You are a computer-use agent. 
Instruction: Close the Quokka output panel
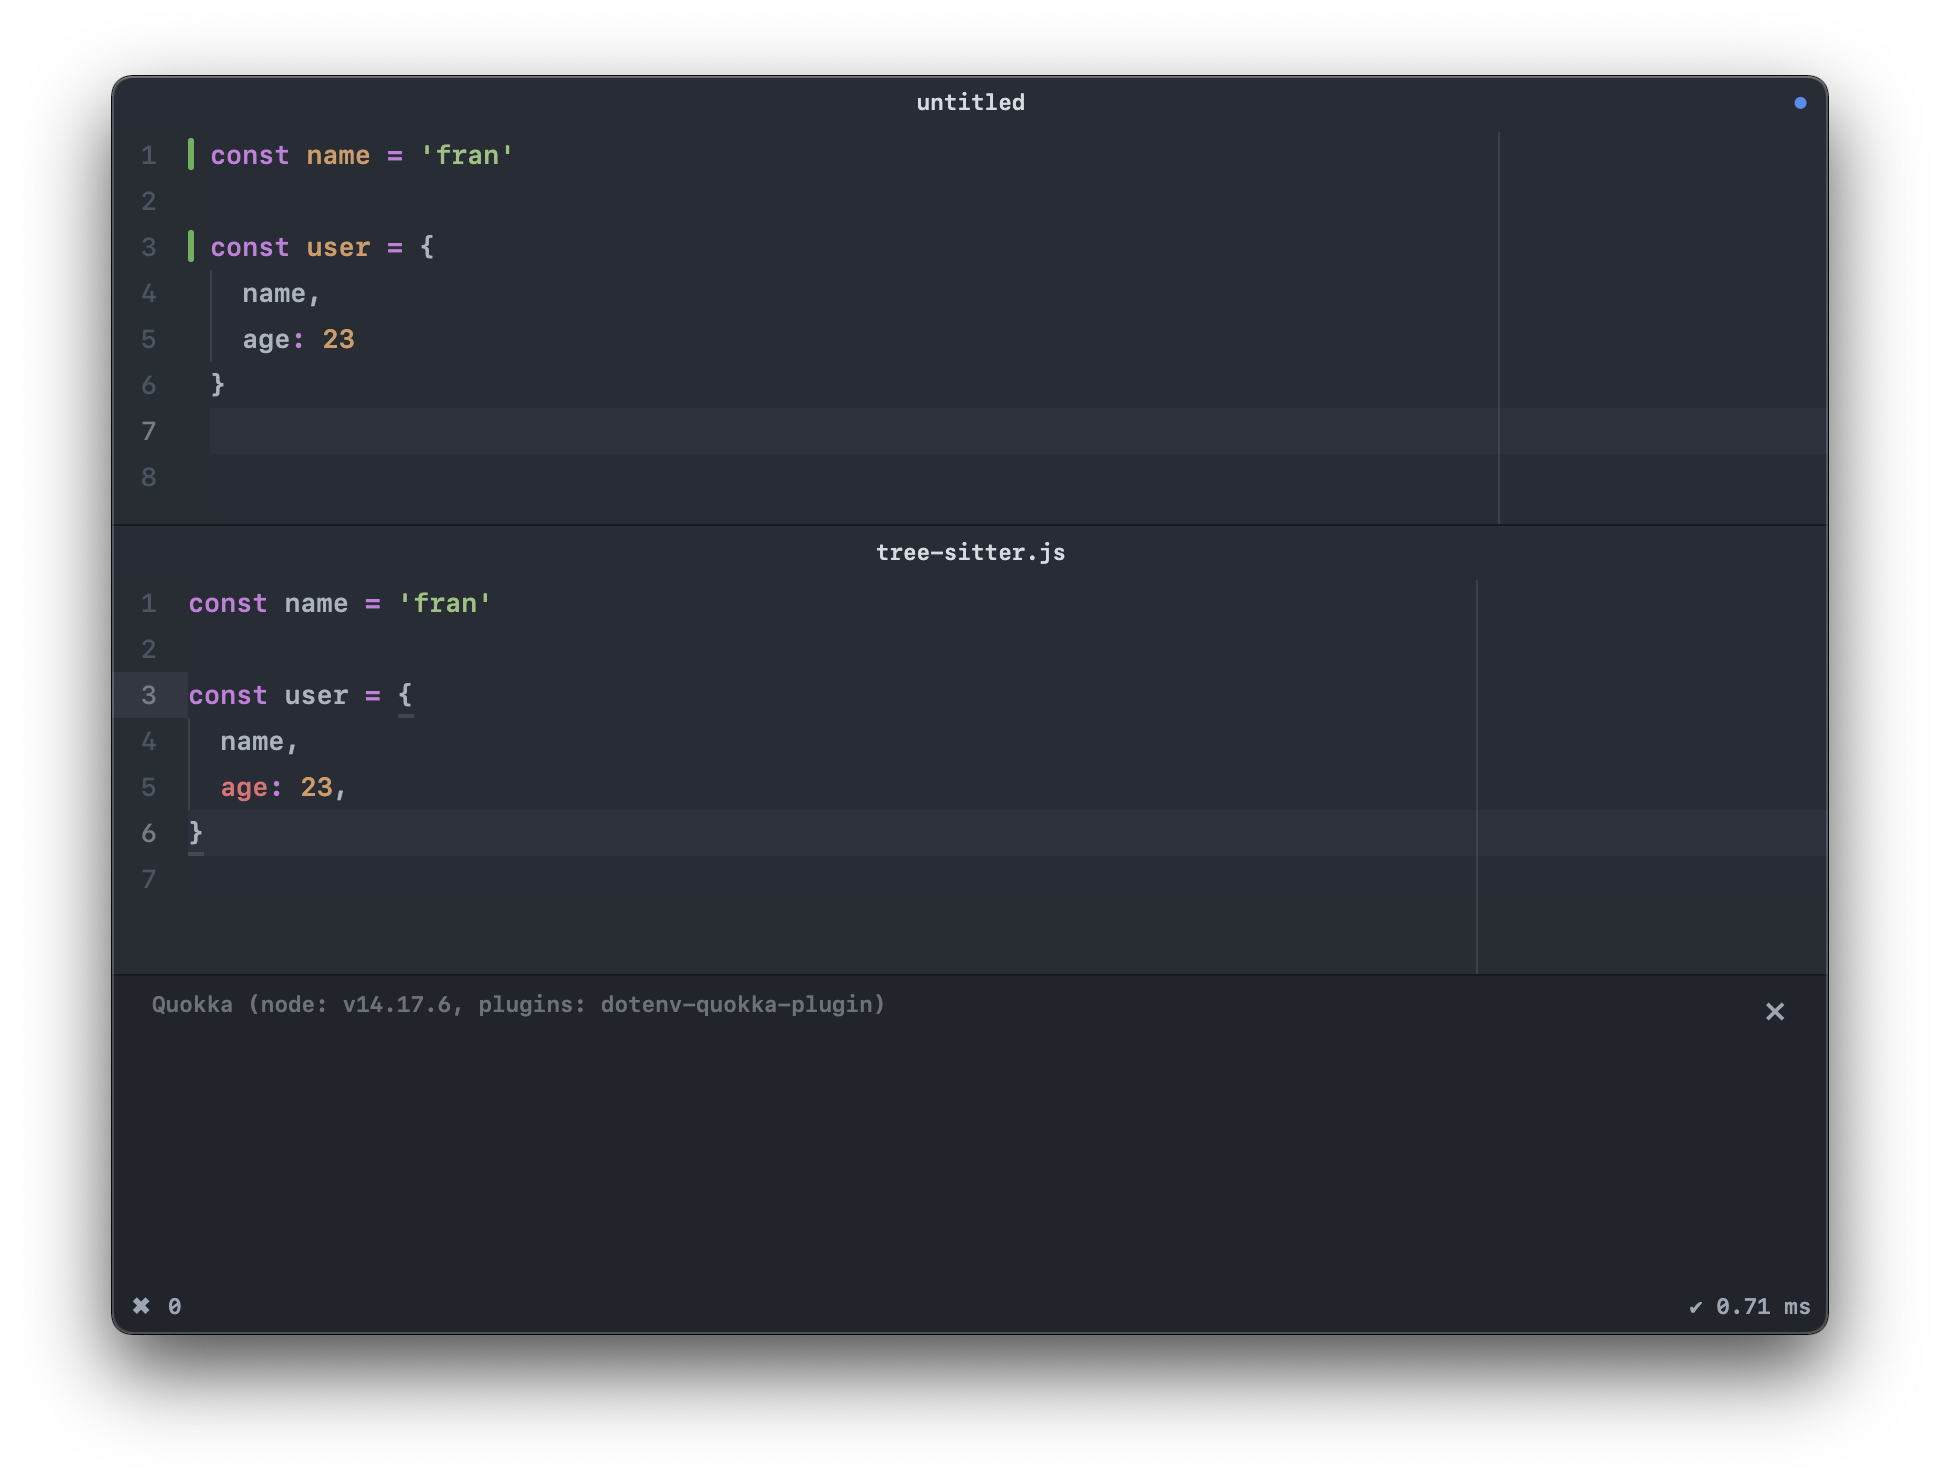pos(1775,1012)
